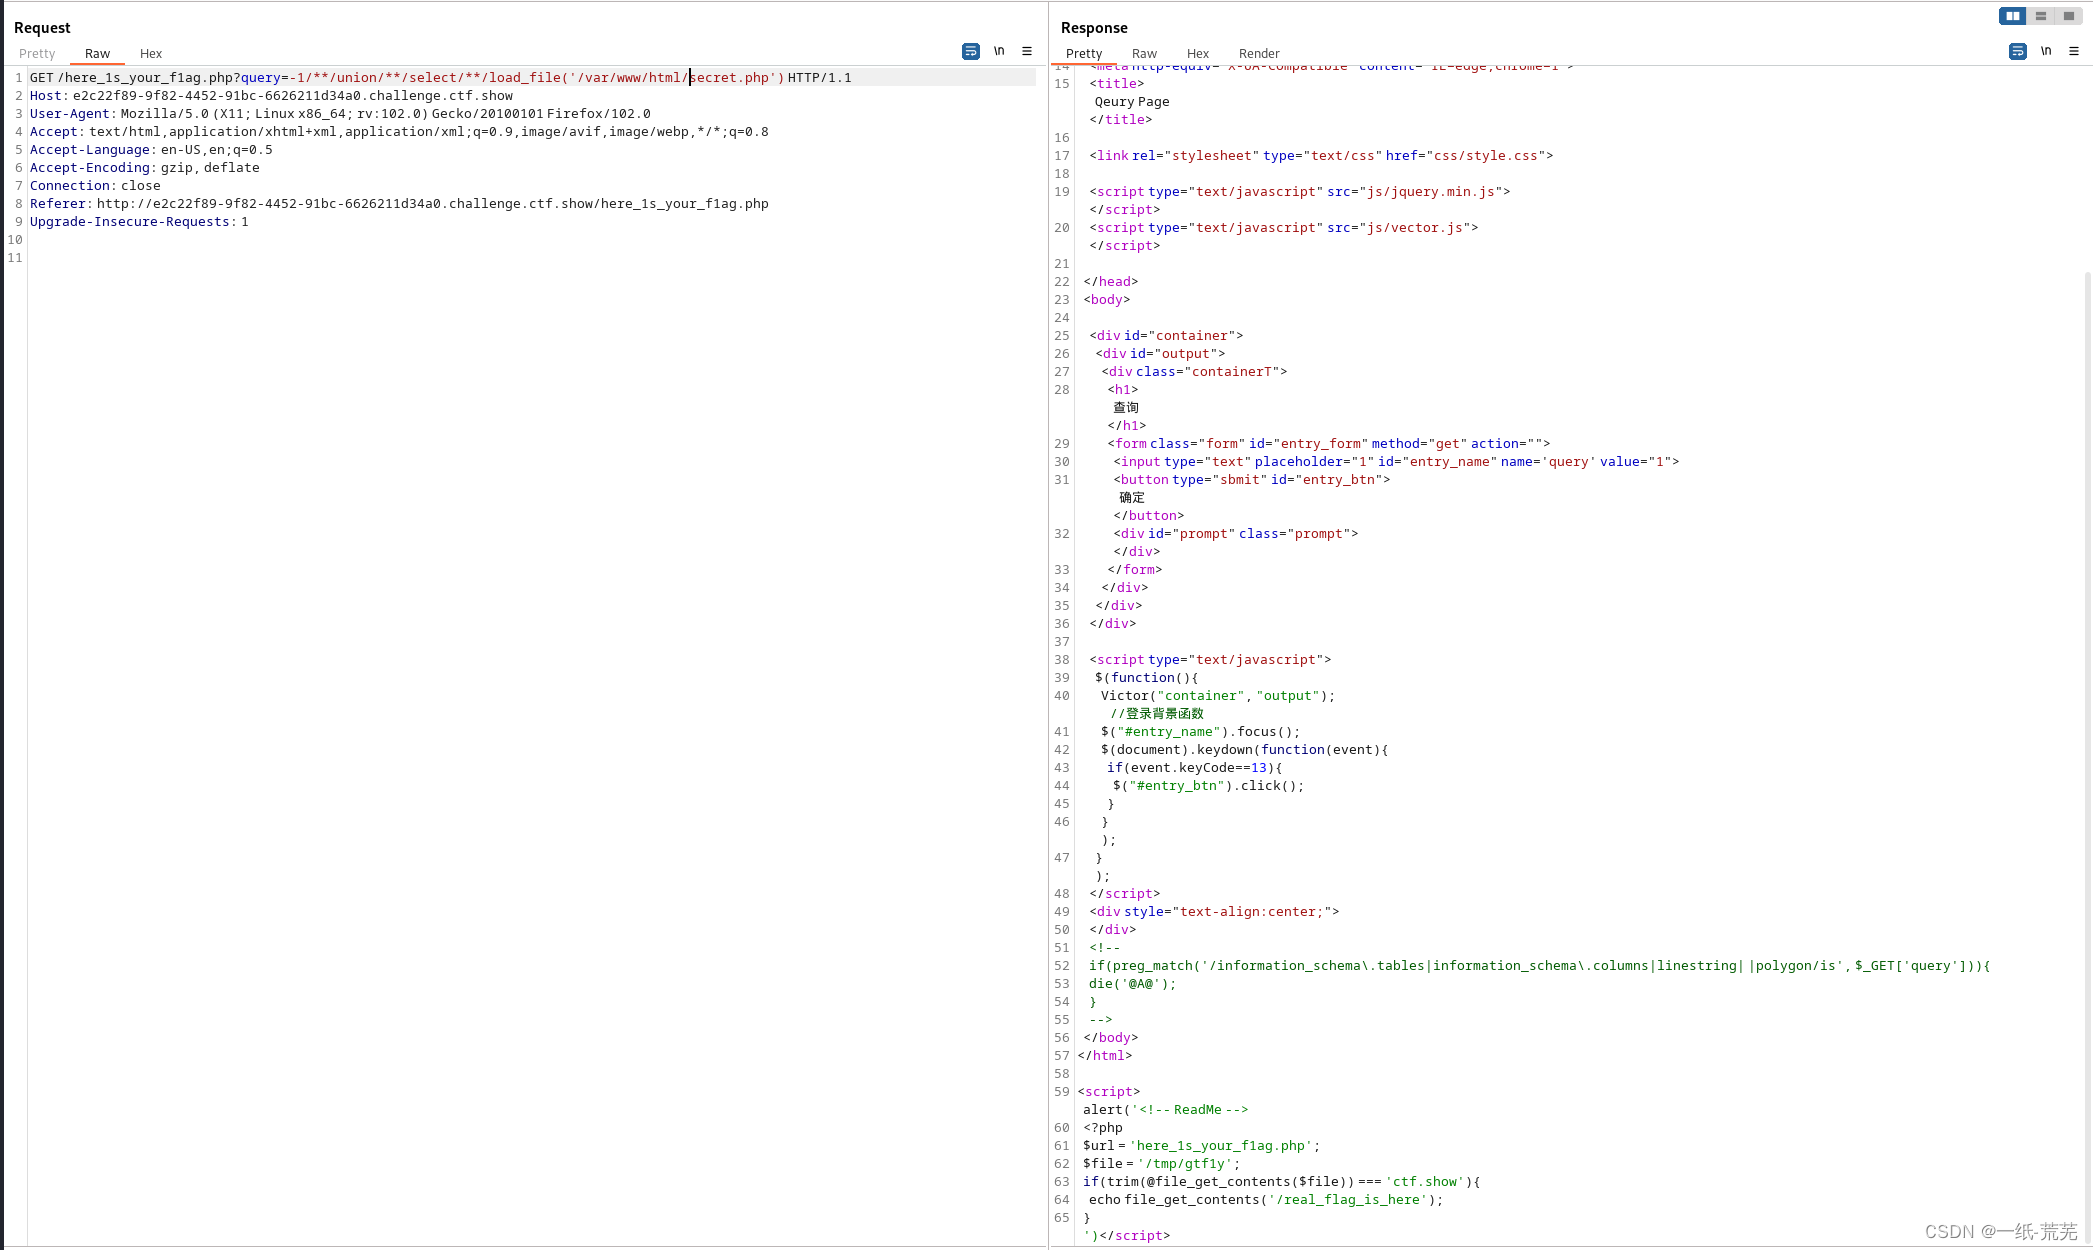Click the button entry_btn line in Response

pos(1252,480)
